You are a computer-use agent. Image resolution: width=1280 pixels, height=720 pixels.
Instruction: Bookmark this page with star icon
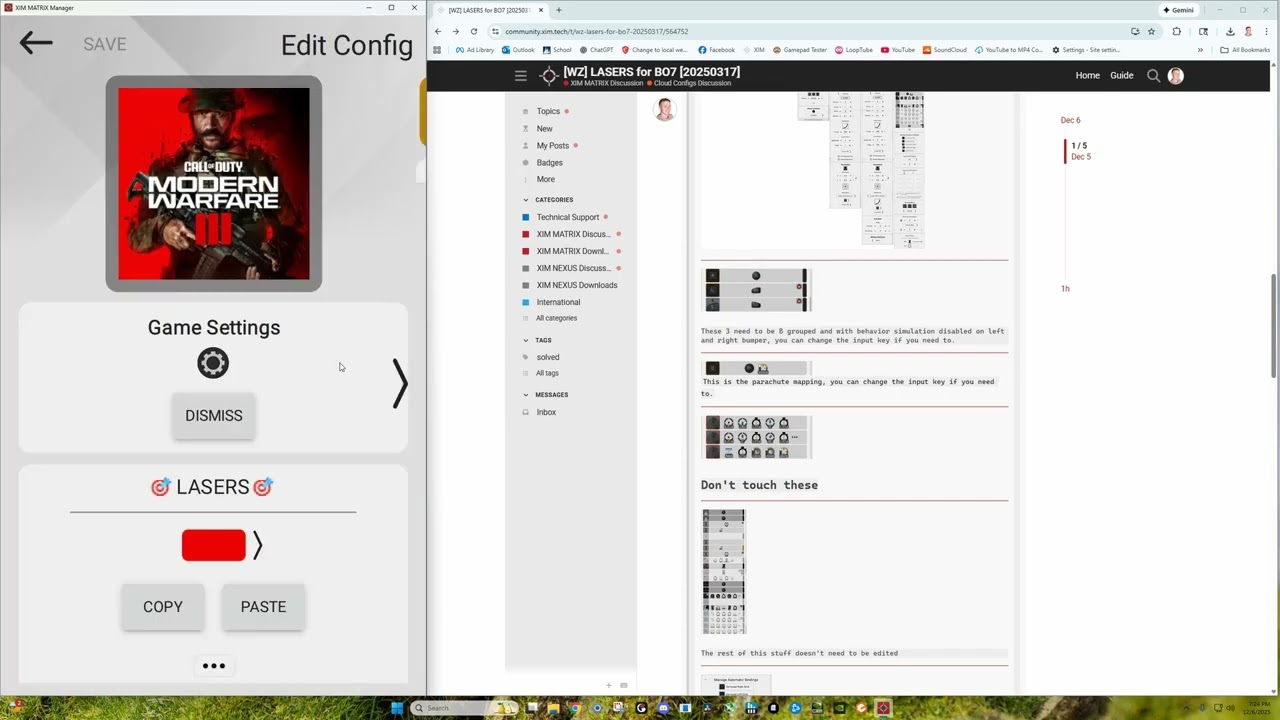click(x=1151, y=31)
